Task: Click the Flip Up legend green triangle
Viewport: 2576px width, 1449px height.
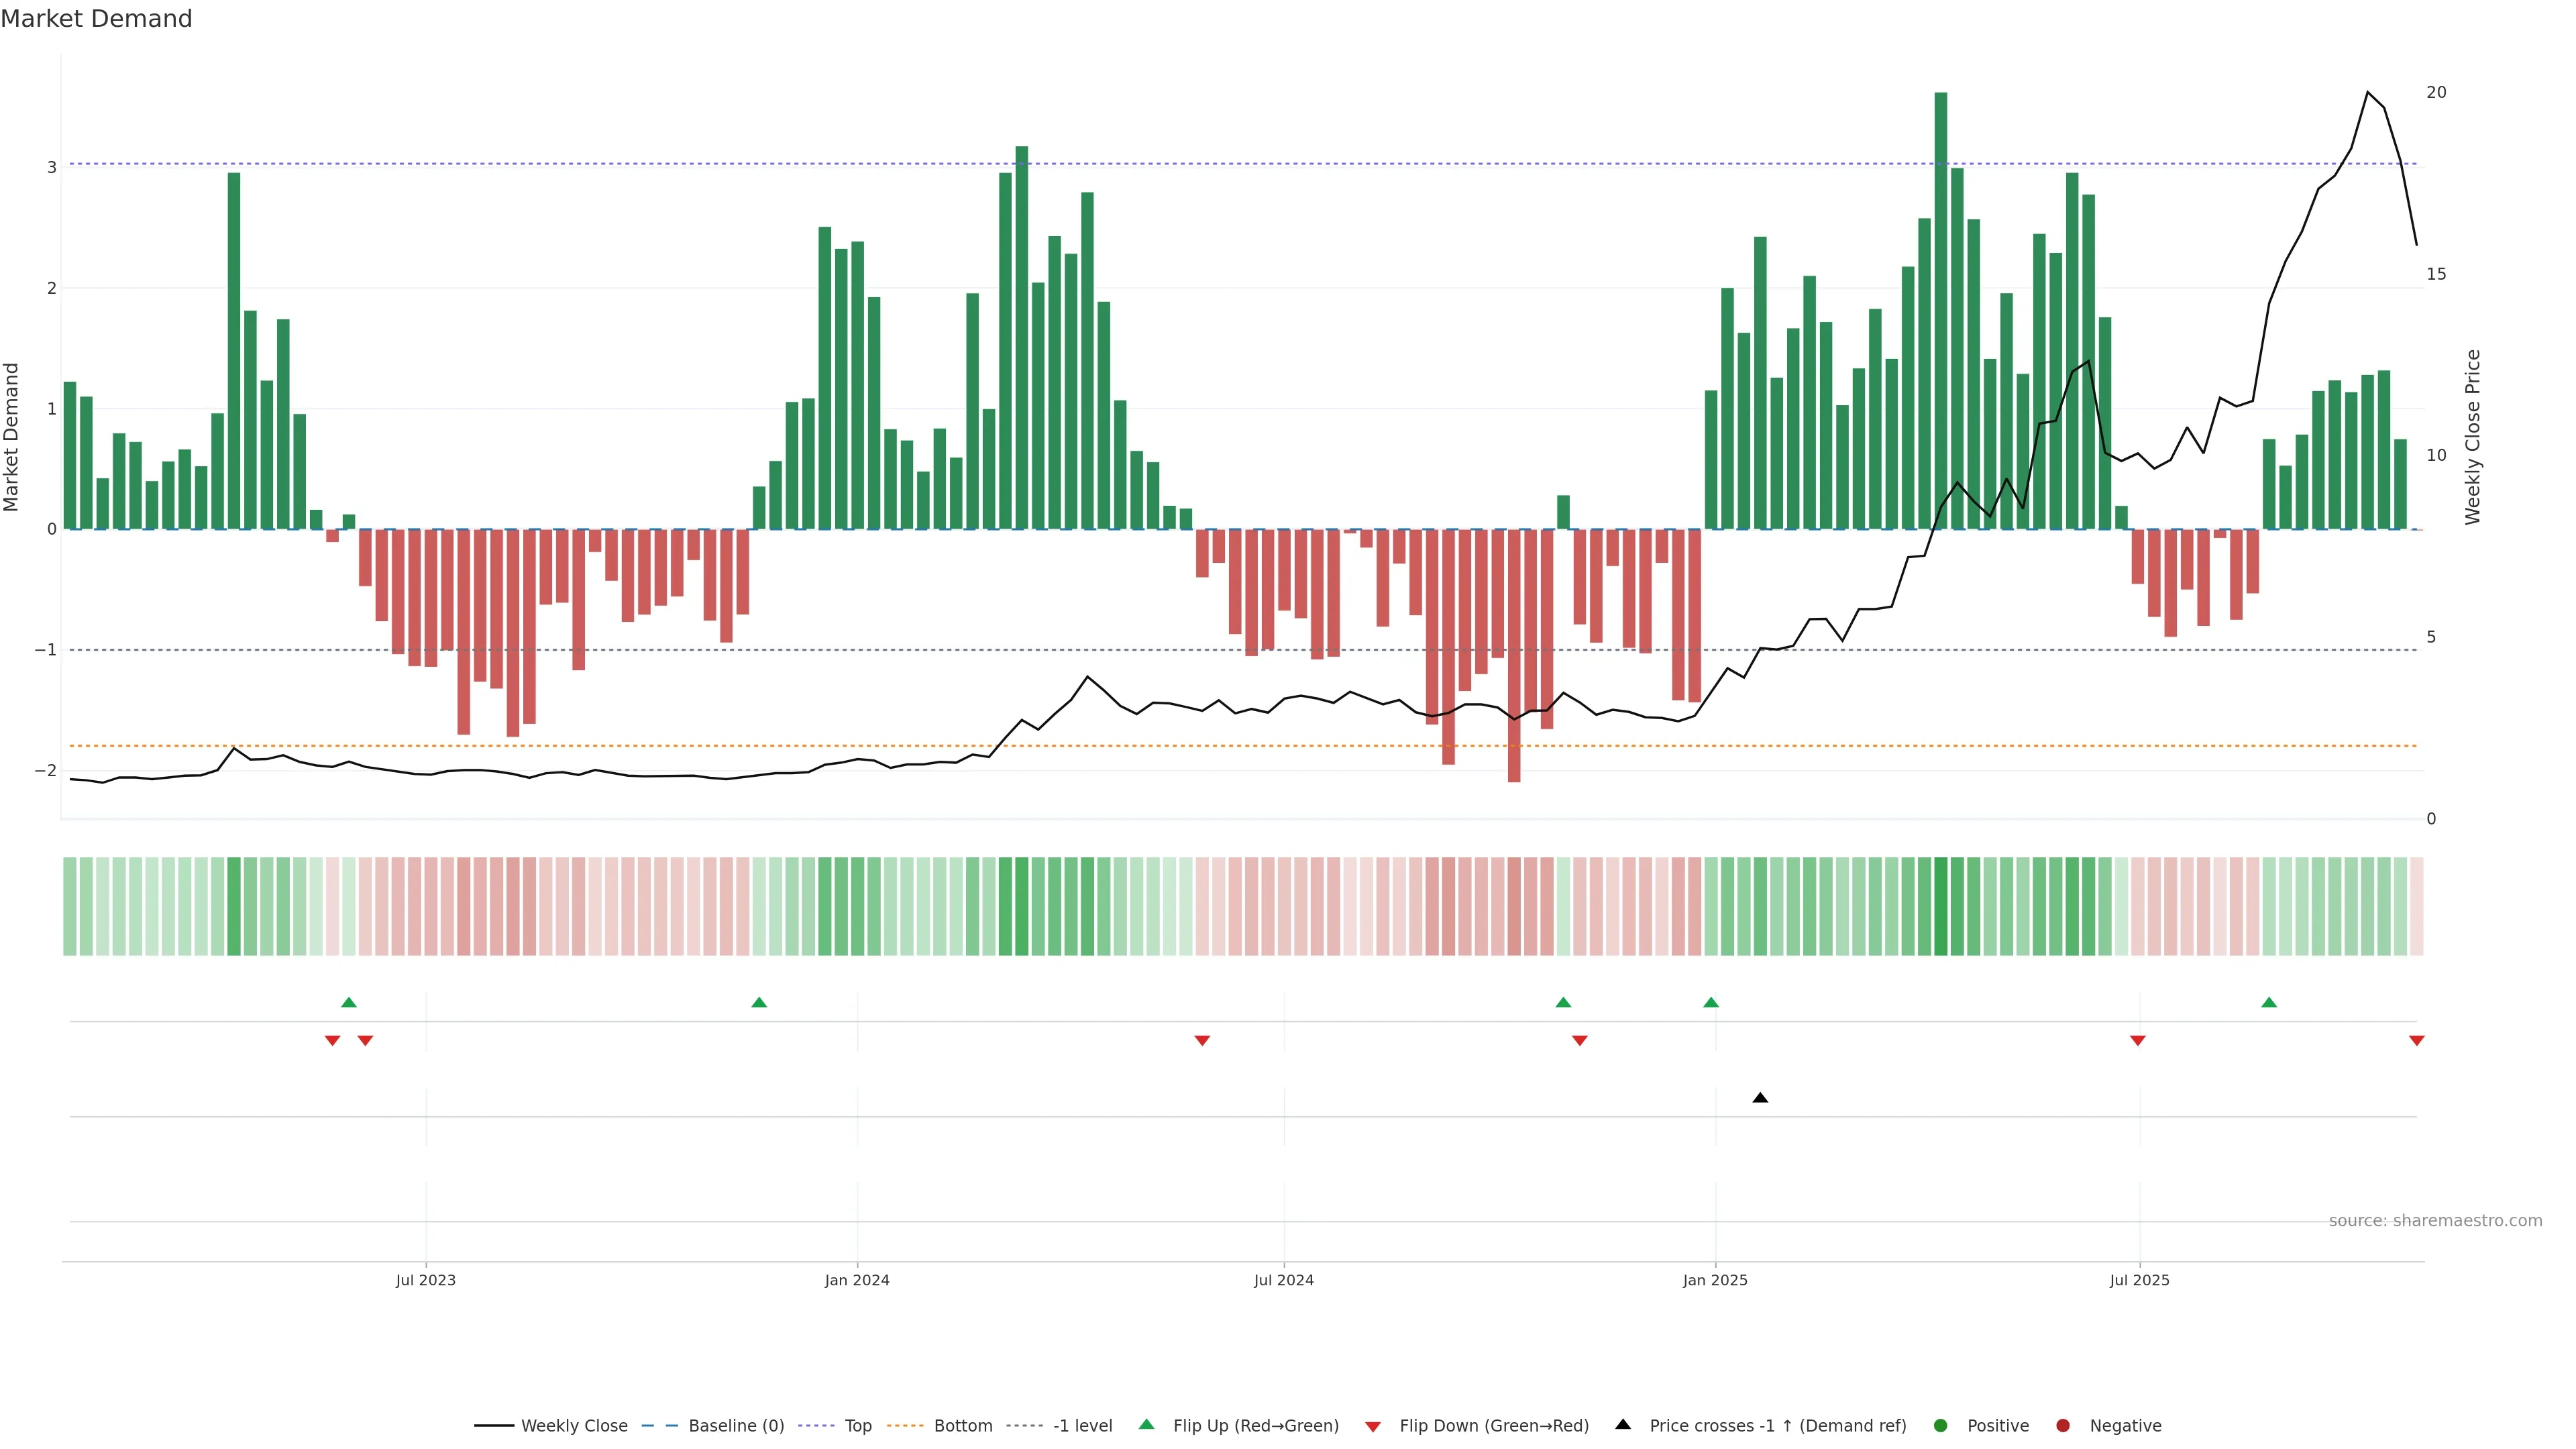Action: pos(1146,1424)
